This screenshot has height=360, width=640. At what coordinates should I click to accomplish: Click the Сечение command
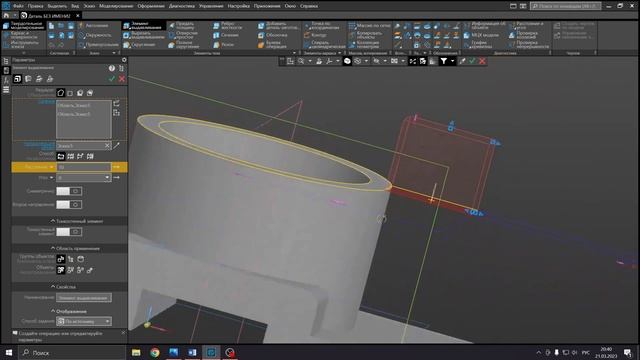(226, 35)
